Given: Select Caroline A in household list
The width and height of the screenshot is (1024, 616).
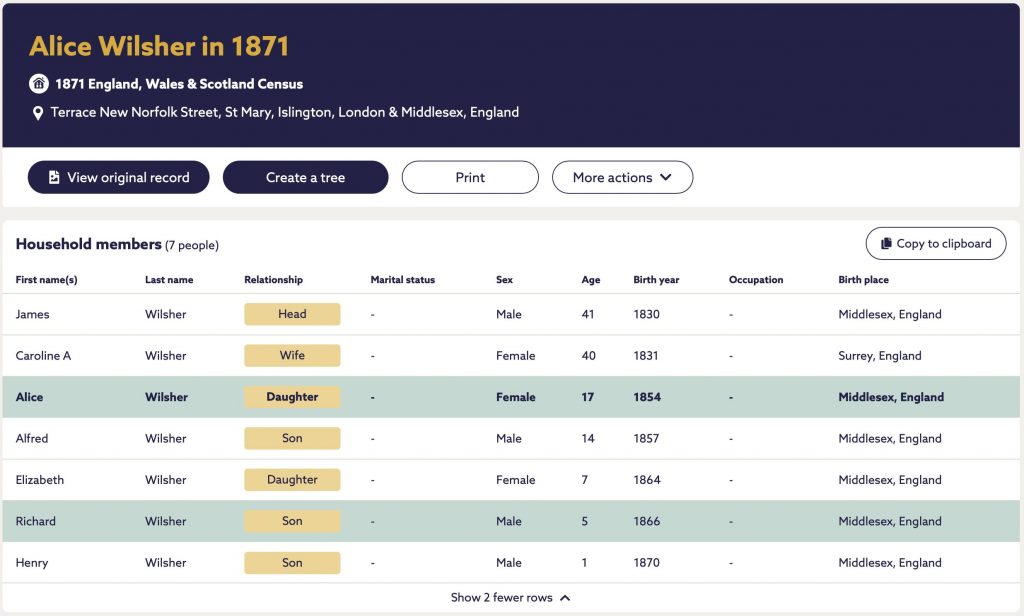Looking at the screenshot, I should (x=43, y=355).
